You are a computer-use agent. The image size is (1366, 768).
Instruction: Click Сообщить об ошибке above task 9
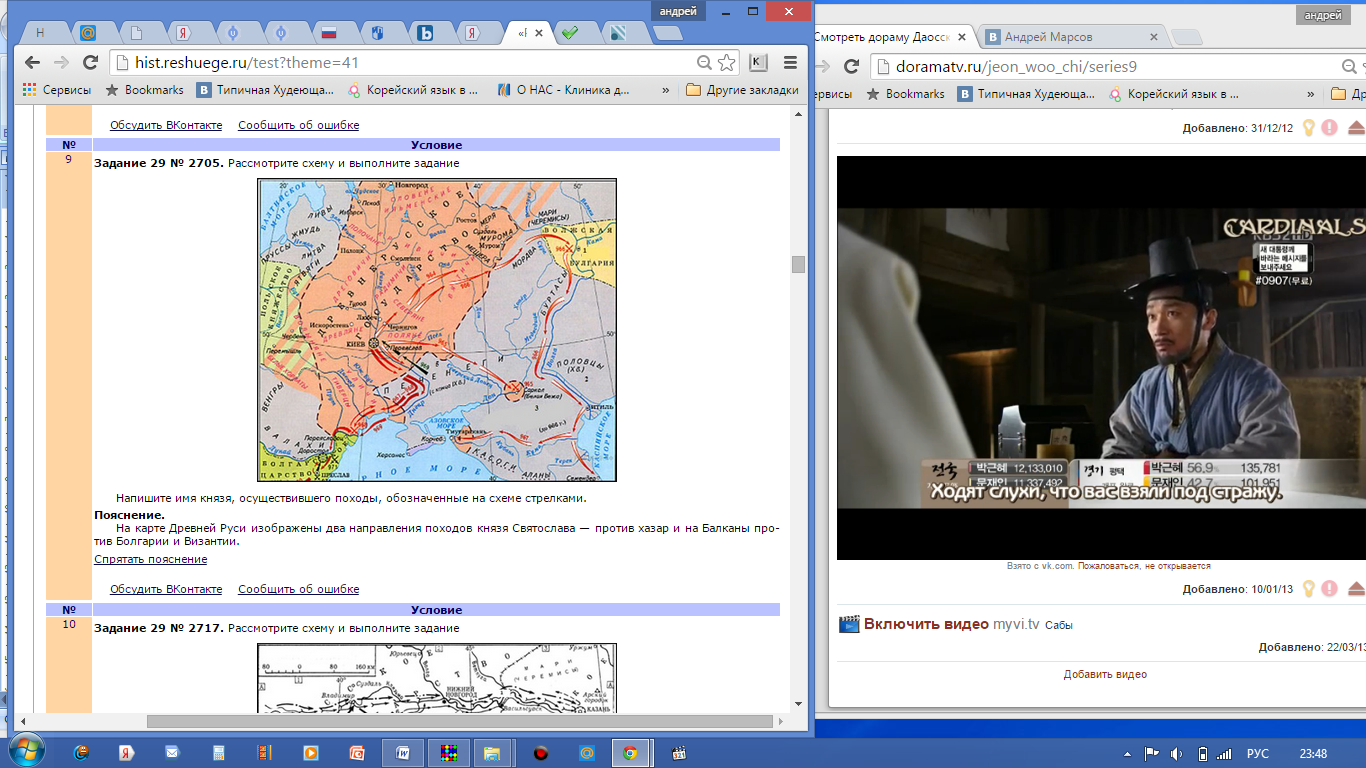click(298, 125)
